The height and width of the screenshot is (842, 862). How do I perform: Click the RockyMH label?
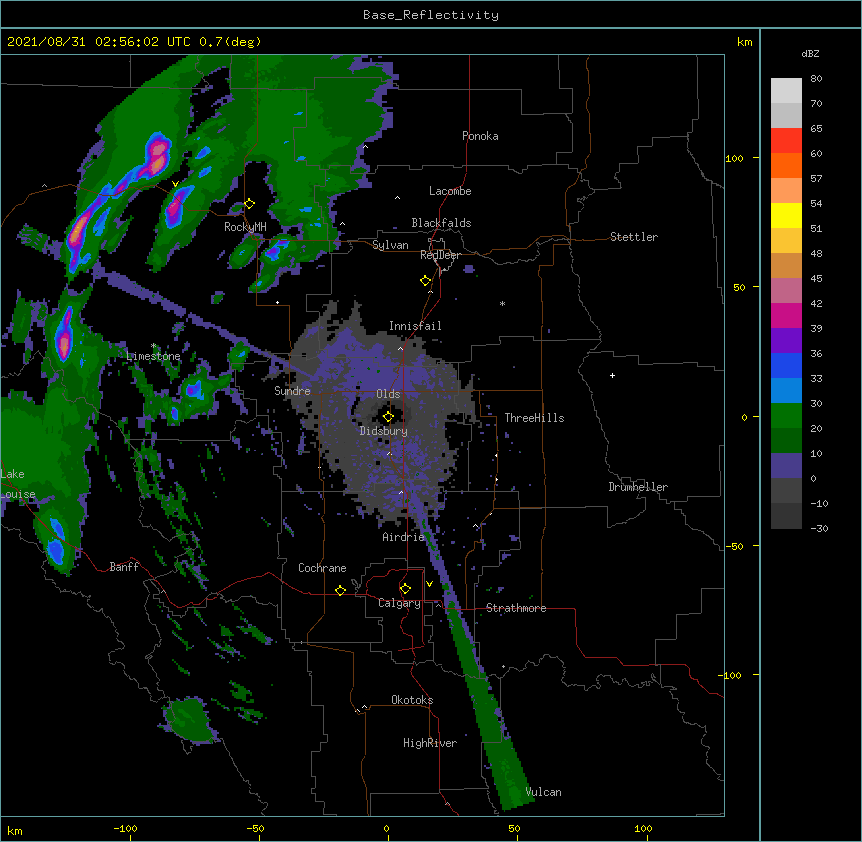245,227
